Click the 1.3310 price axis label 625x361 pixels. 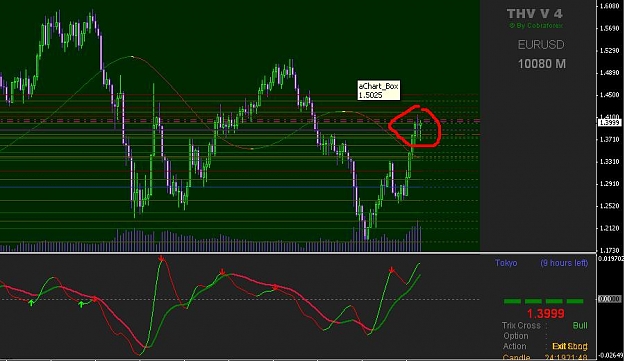(609, 161)
